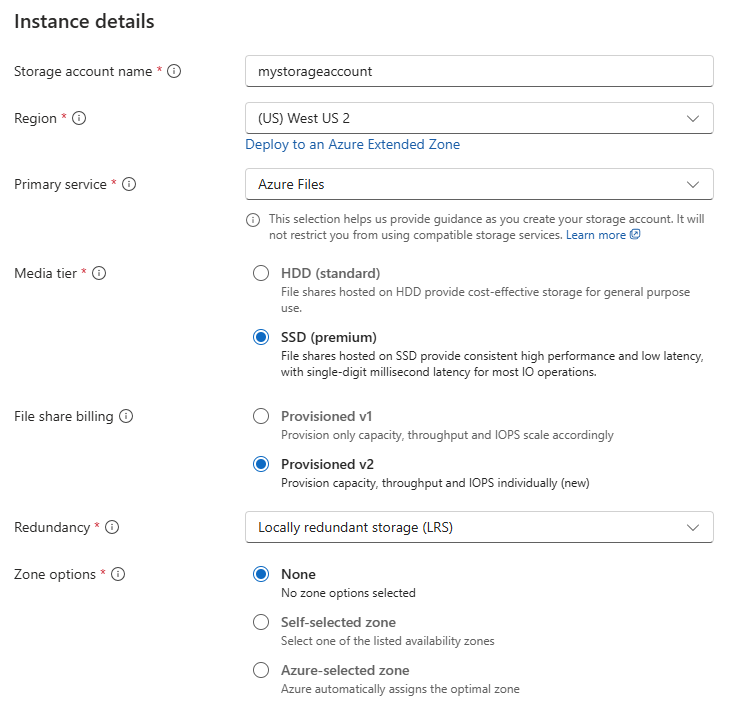The width and height of the screenshot is (730, 710).
Task: Click the Zone options label
Action: click(x=54, y=575)
